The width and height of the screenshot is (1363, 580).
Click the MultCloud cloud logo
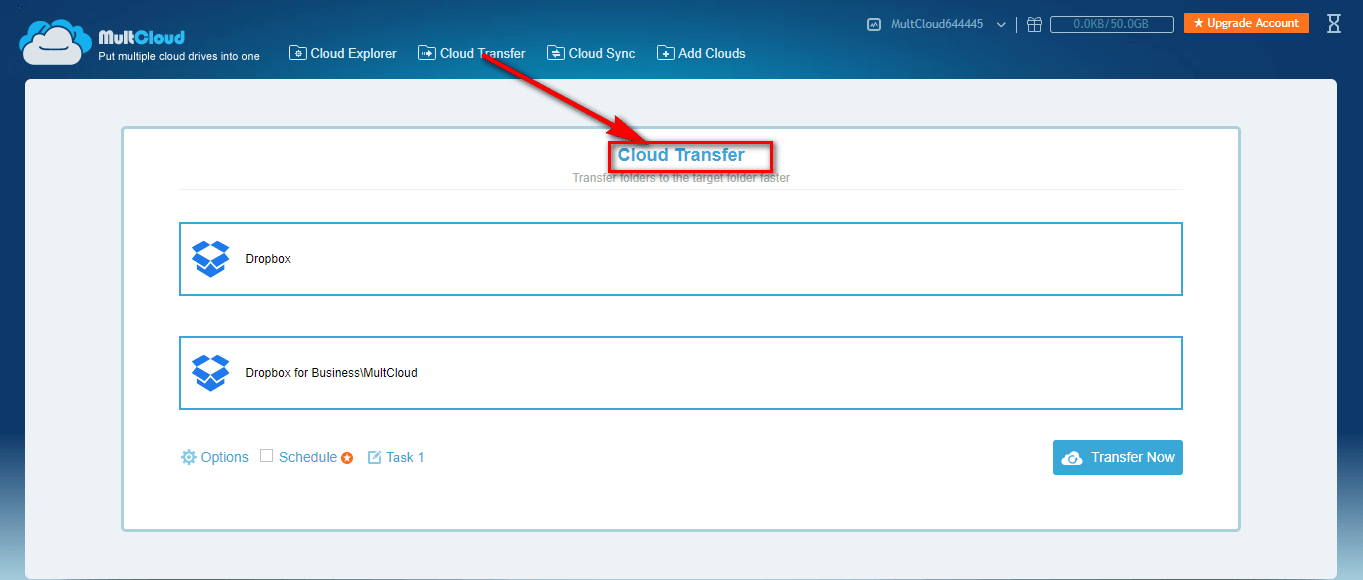point(56,43)
